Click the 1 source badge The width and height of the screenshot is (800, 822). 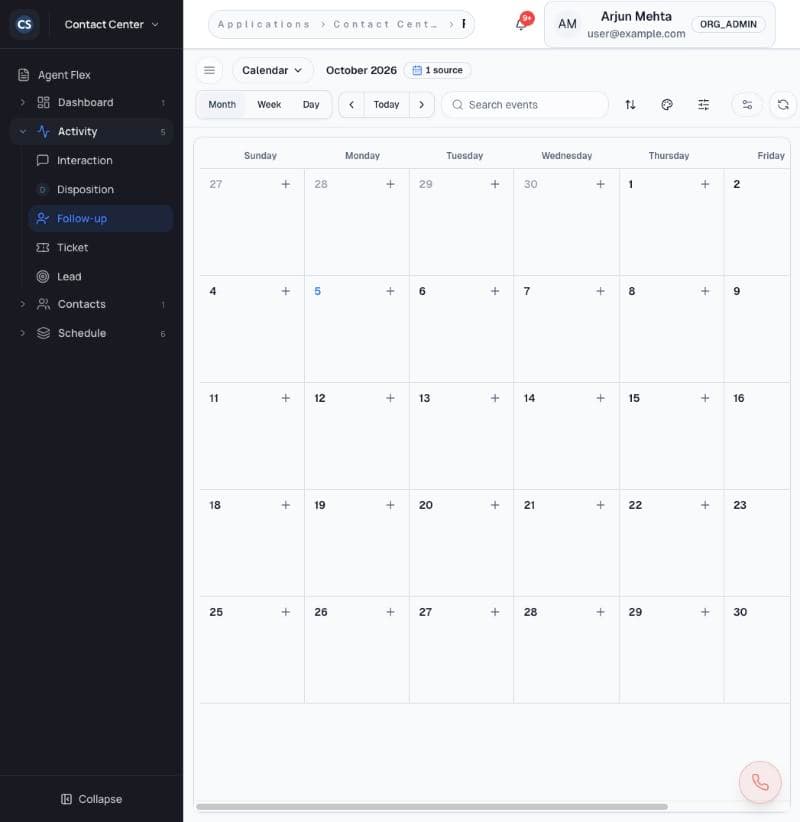click(x=438, y=70)
